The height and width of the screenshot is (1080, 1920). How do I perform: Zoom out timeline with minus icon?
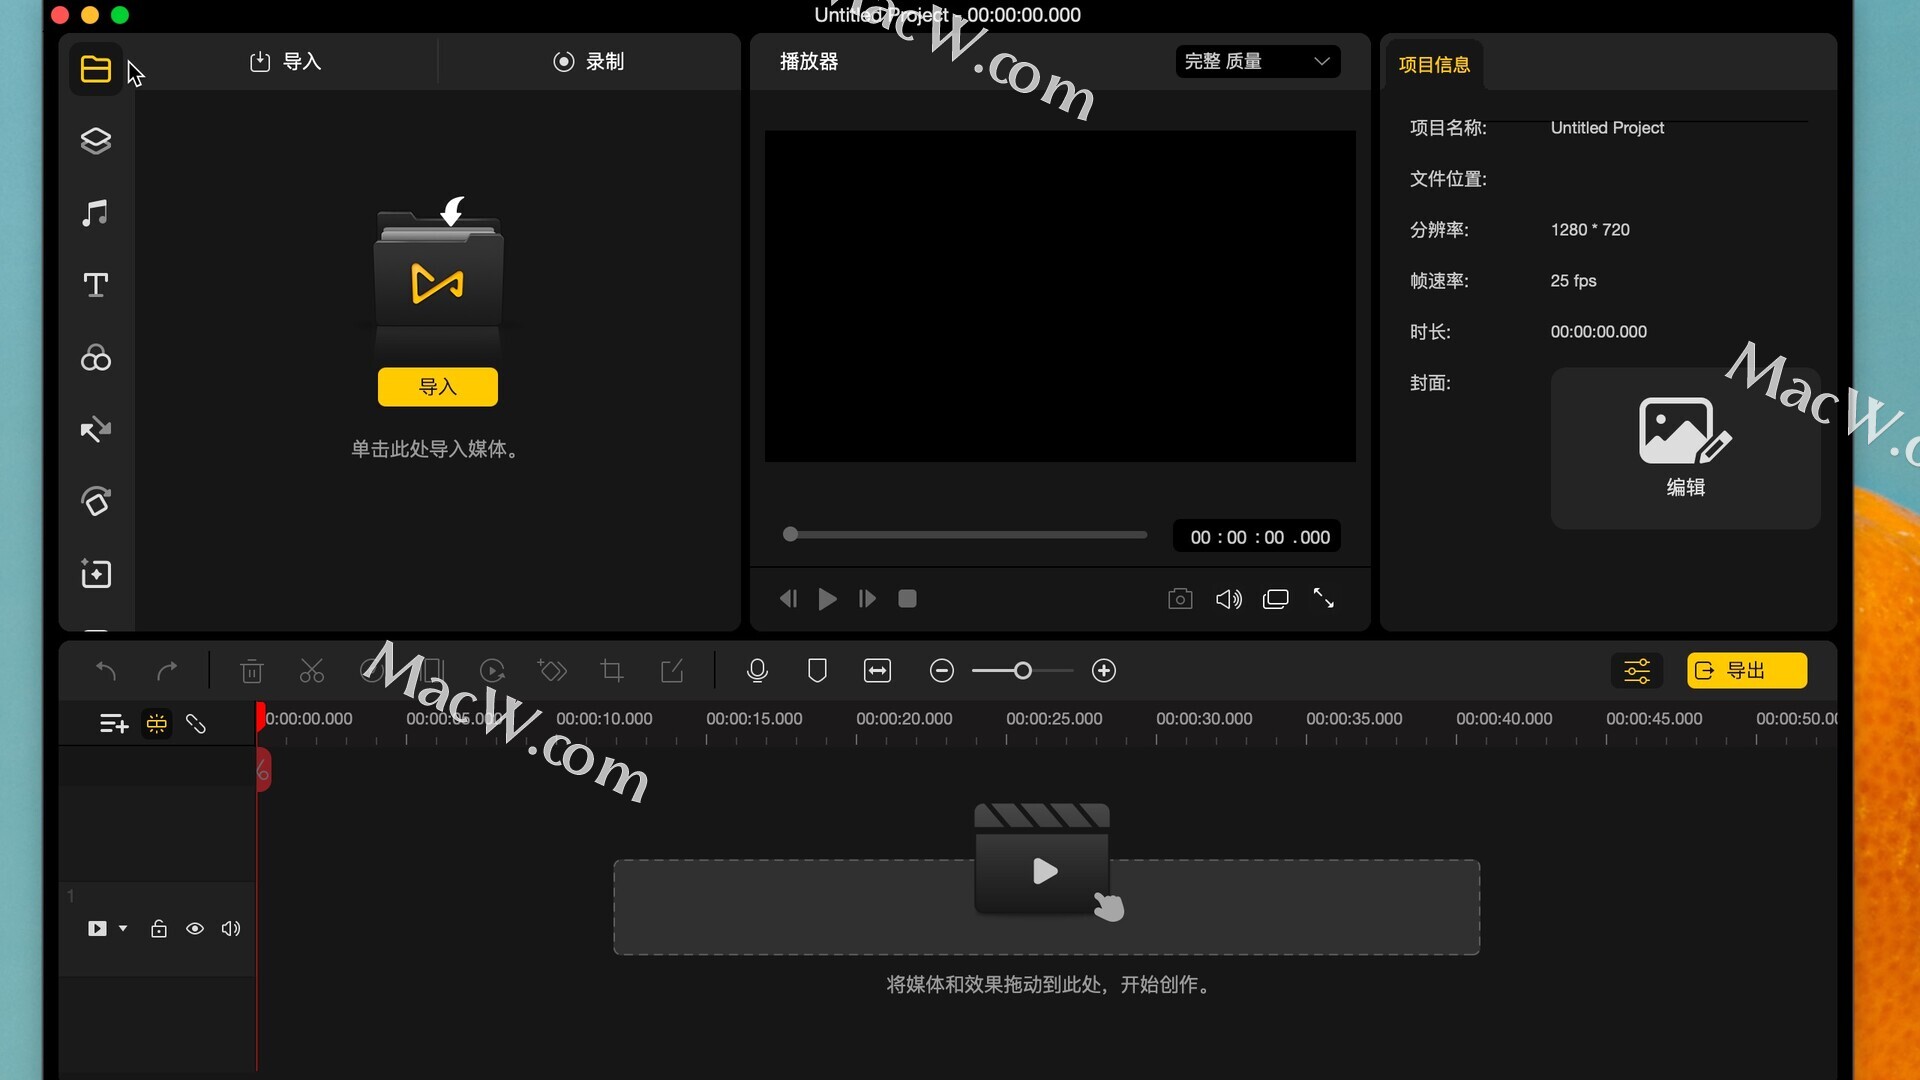click(941, 671)
